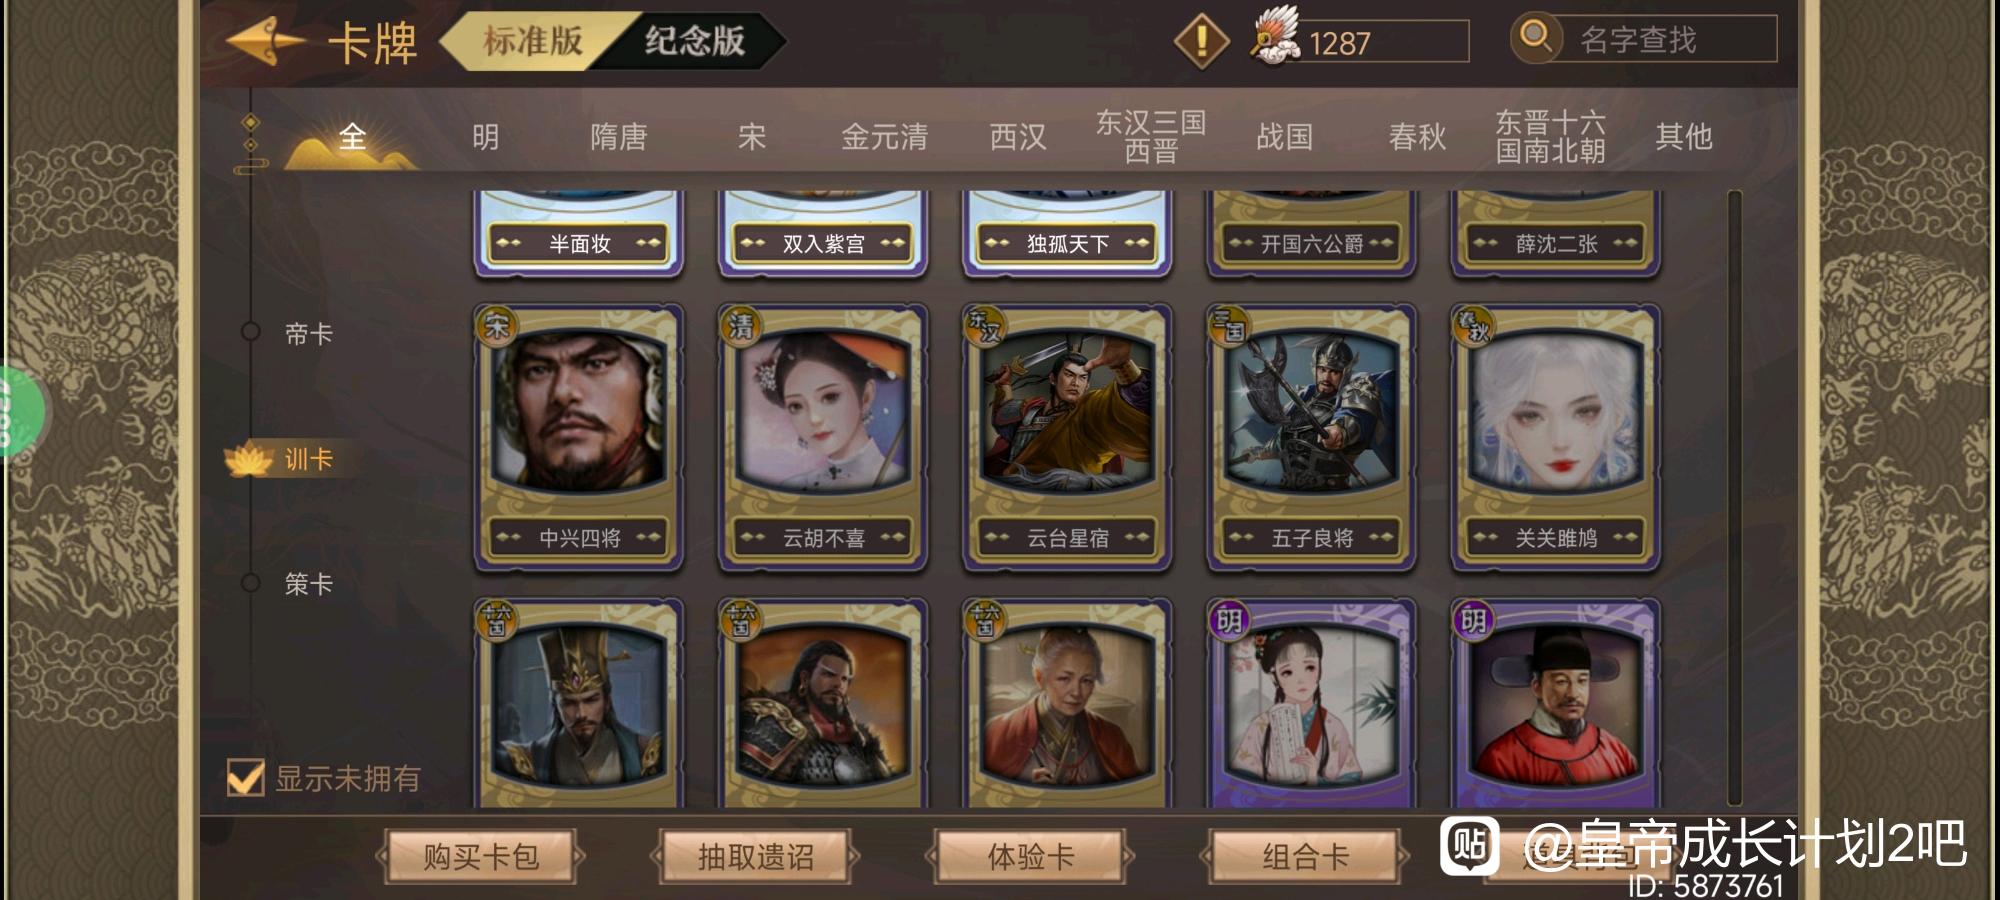Screen dimensions: 2000x900
Task: Click the card list vertical scrollbar
Action: (x=1734, y=497)
